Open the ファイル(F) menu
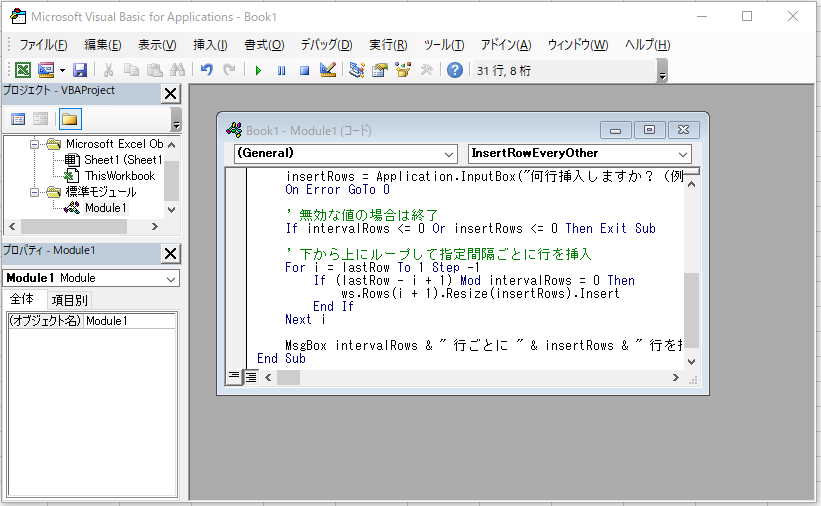This screenshot has height=506, width=821. pyautogui.click(x=43, y=45)
